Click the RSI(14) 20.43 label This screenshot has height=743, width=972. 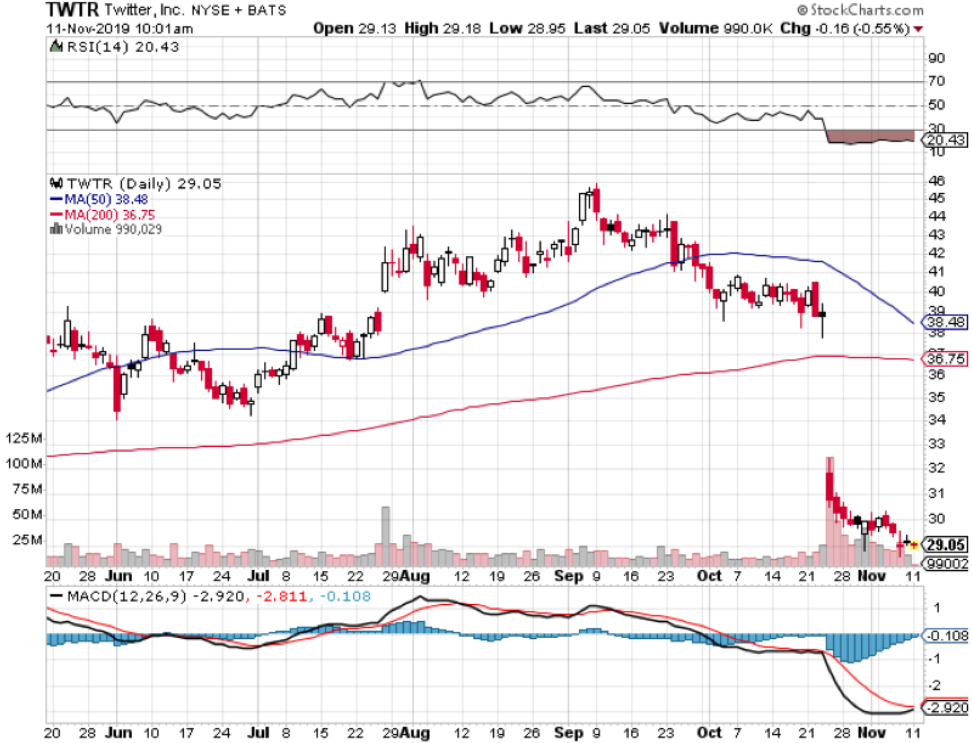pyautogui.click(x=123, y=47)
